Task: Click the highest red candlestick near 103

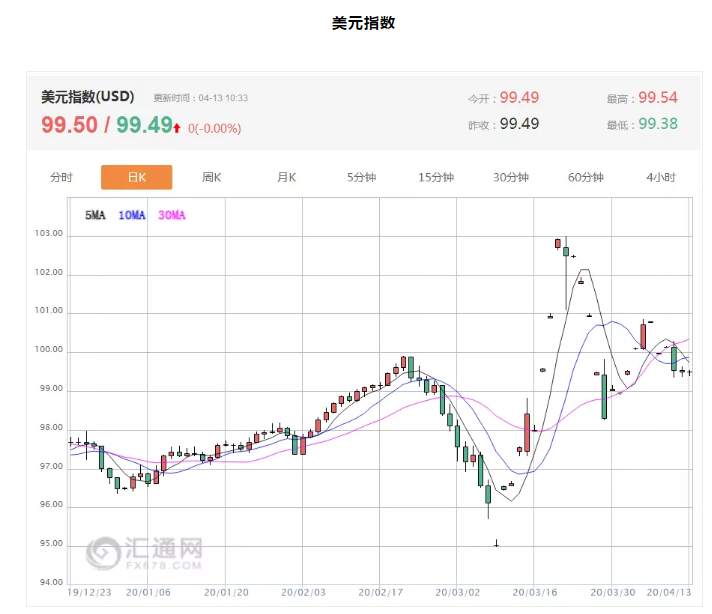Action: pos(558,244)
